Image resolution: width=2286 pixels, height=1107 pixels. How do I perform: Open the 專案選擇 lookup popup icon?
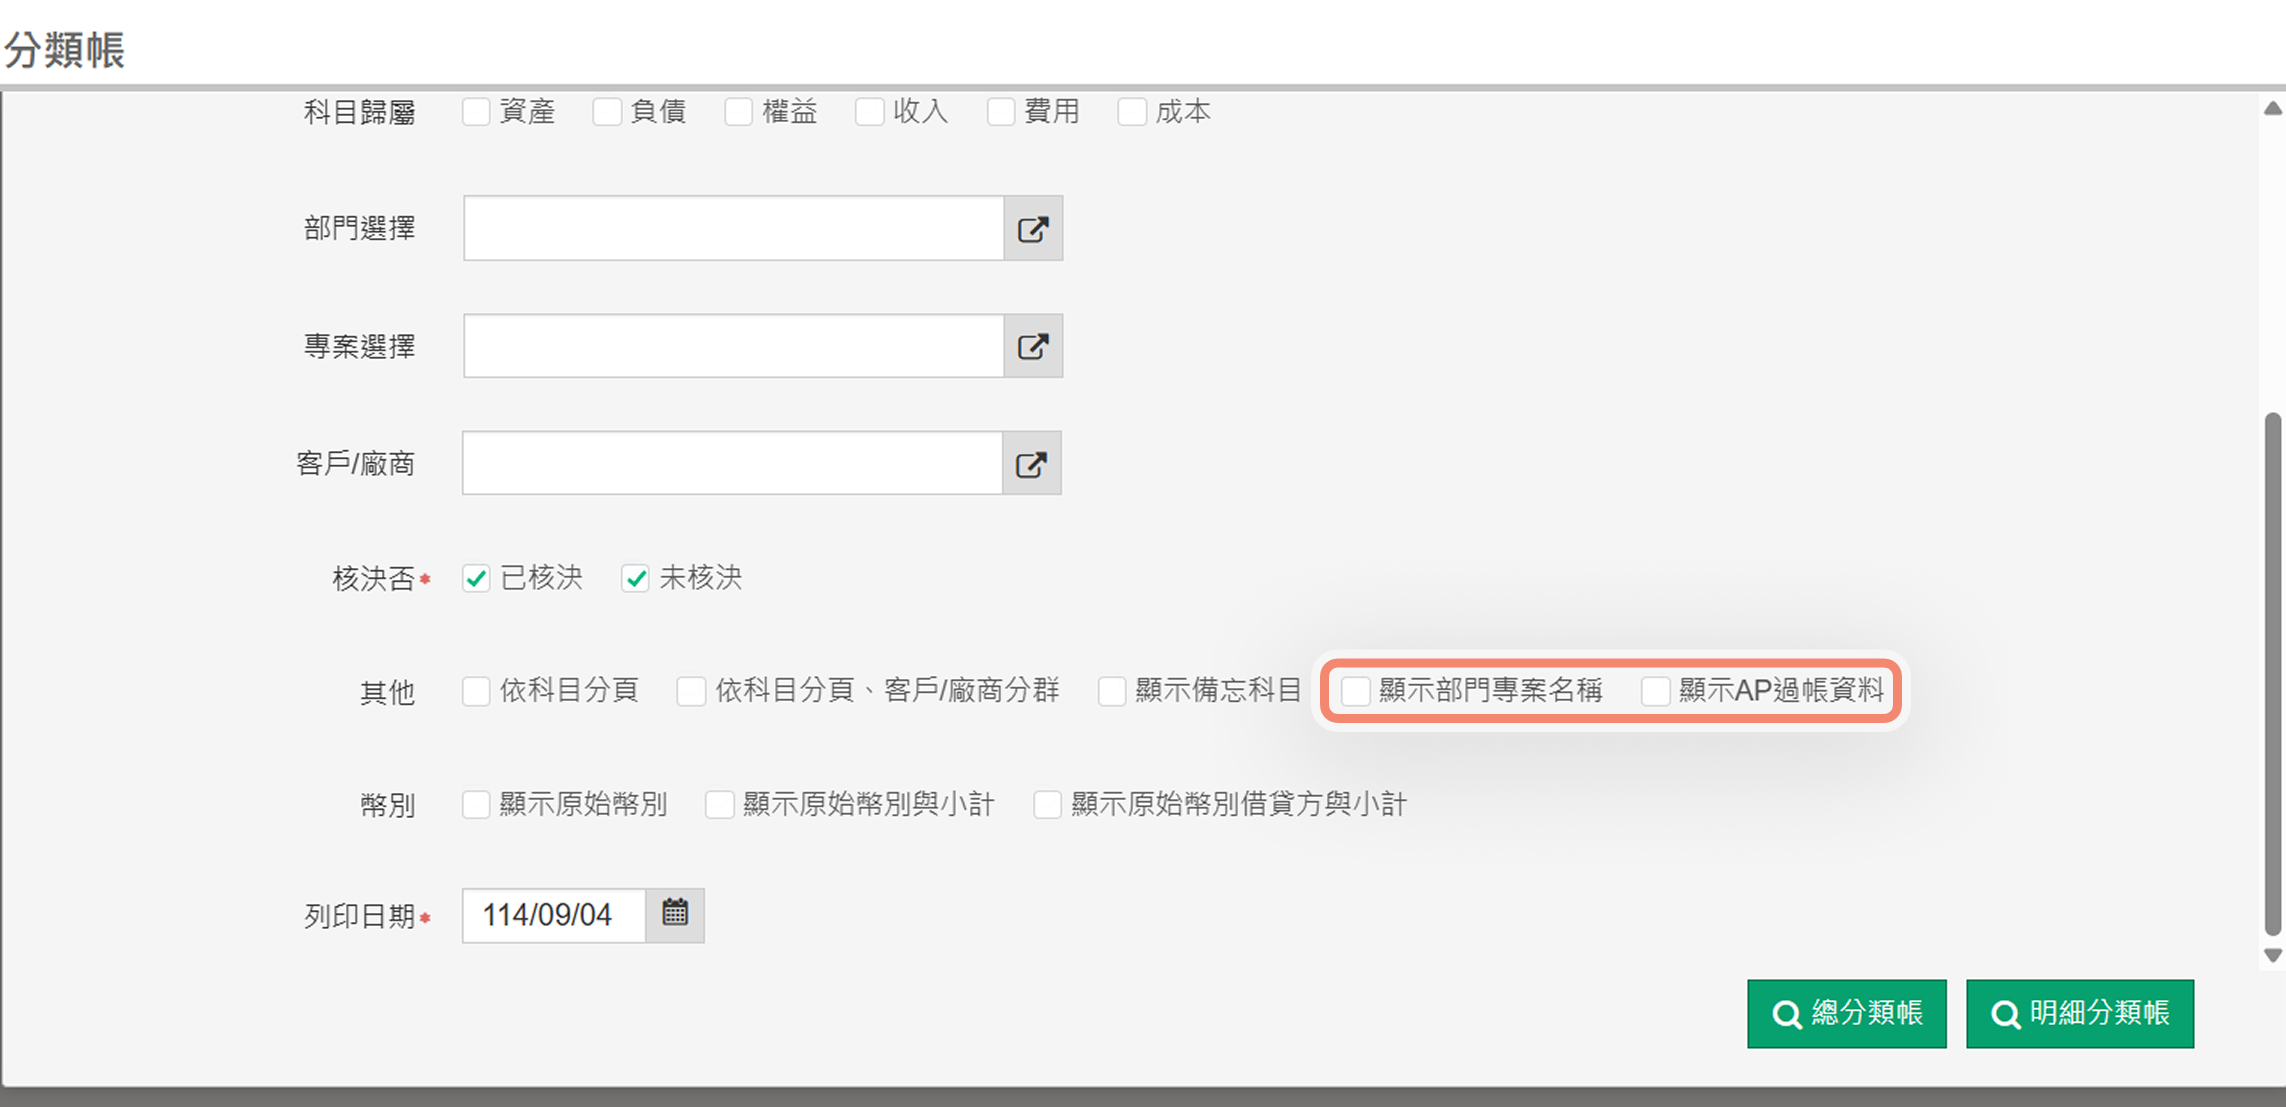tap(1033, 346)
